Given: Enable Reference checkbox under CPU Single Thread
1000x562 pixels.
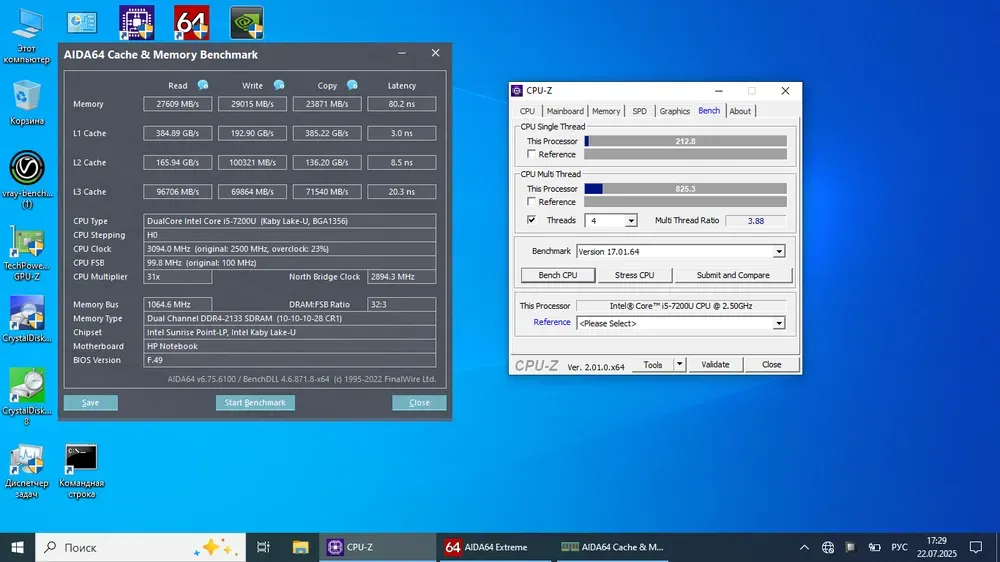Looking at the screenshot, I should (532, 154).
